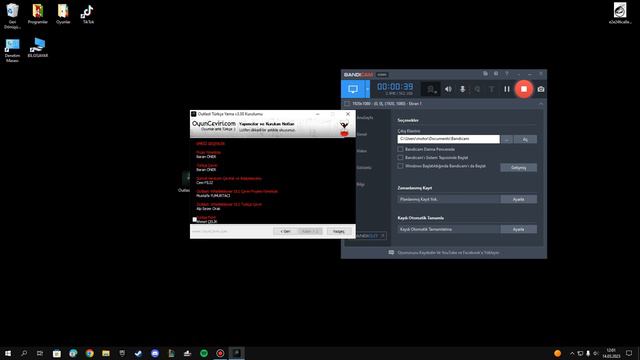The image size is (640, 360).
Task: Open Bandicam folder icon in title bar
Action: [485, 74]
